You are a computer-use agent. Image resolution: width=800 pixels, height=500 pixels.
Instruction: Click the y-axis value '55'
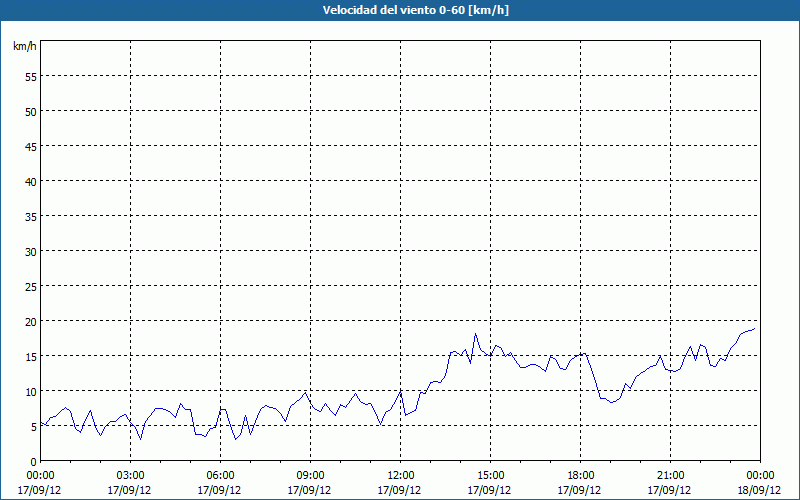point(31,77)
